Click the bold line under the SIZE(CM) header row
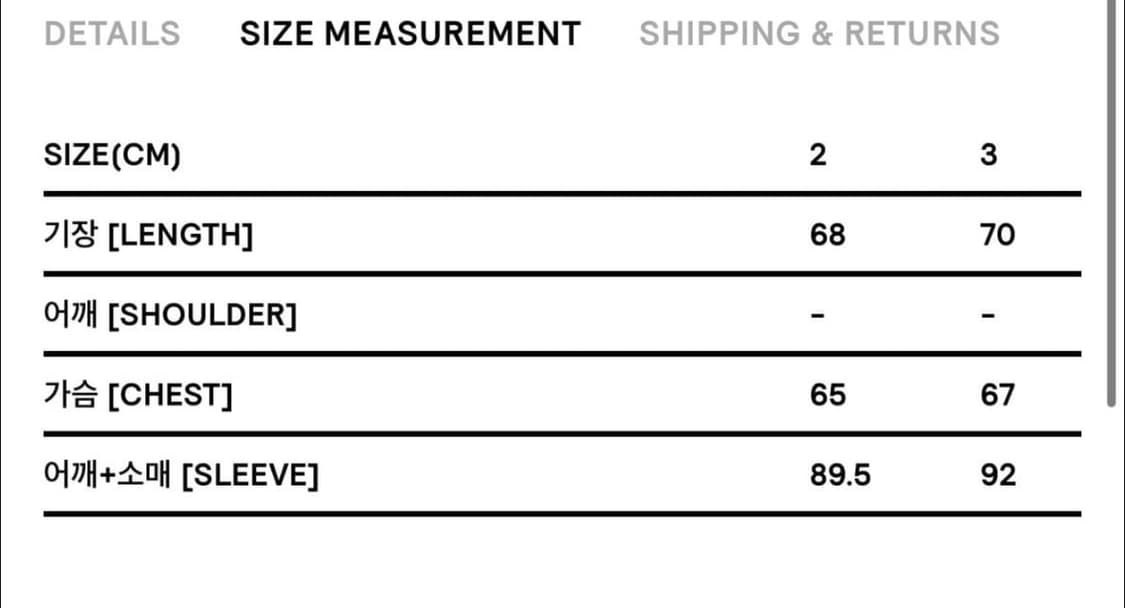The width and height of the screenshot is (1125, 608). pos(562,194)
